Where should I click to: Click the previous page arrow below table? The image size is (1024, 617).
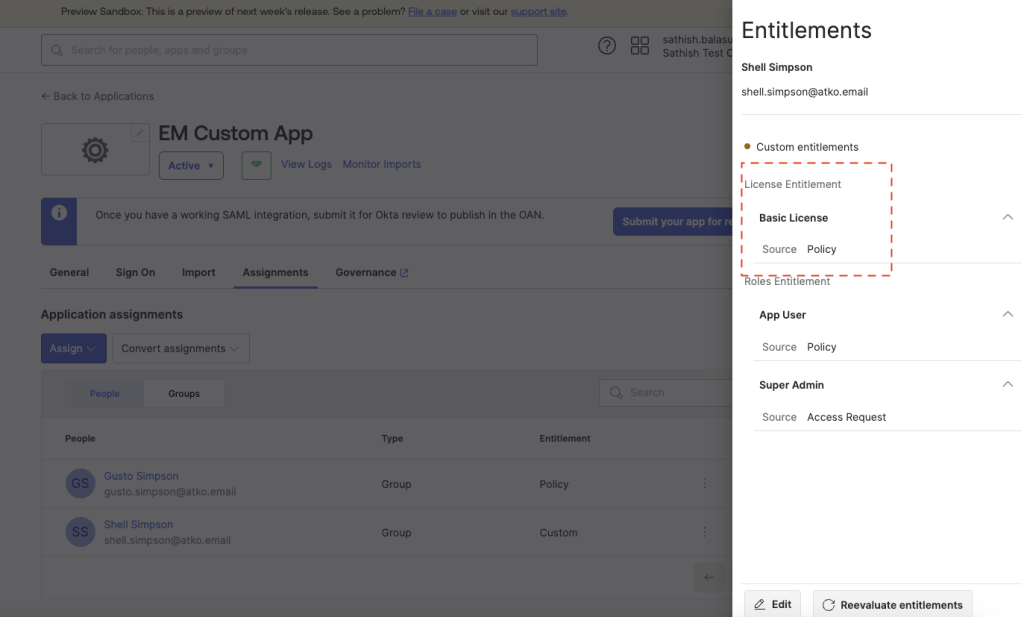click(708, 577)
